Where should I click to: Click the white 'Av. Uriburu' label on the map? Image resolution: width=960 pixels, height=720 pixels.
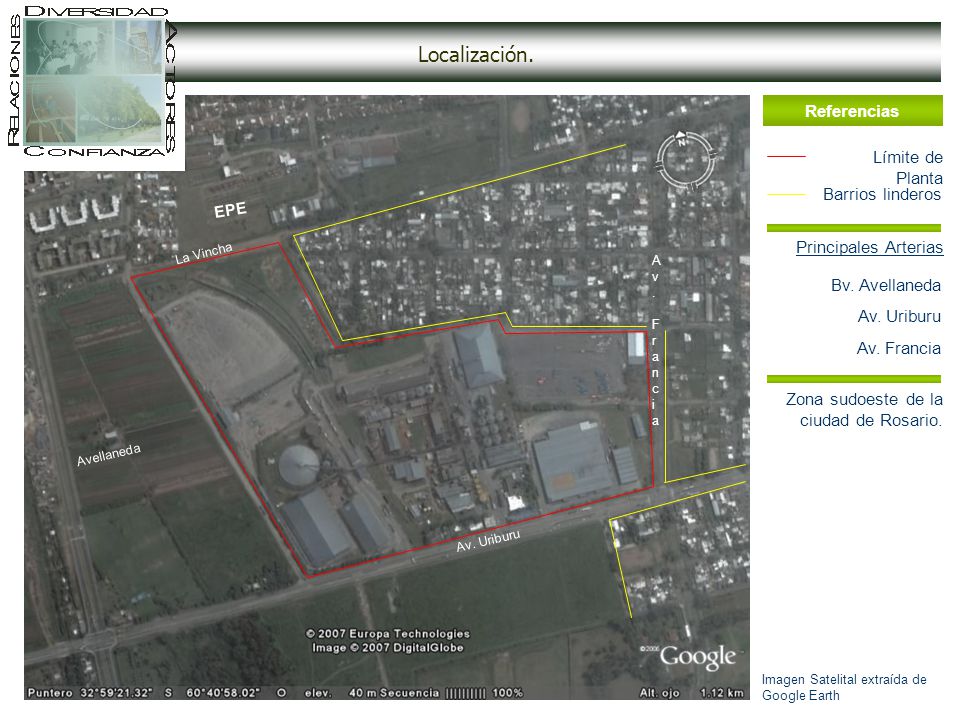click(488, 541)
